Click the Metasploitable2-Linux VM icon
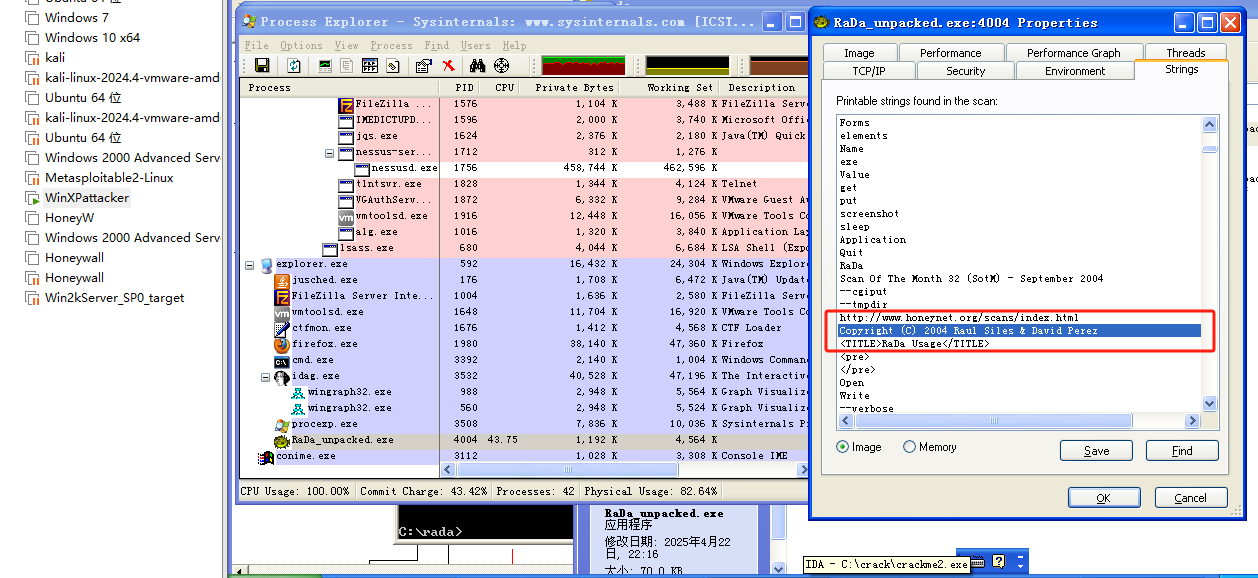The height and width of the screenshot is (578, 1258). tap(33, 178)
